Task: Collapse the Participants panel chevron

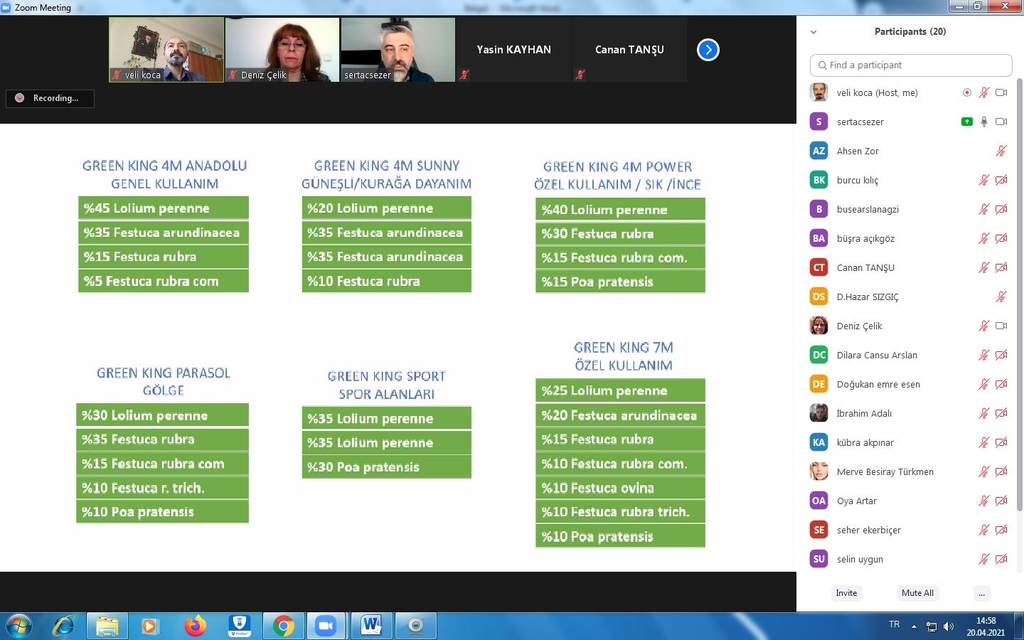Action: (x=814, y=31)
